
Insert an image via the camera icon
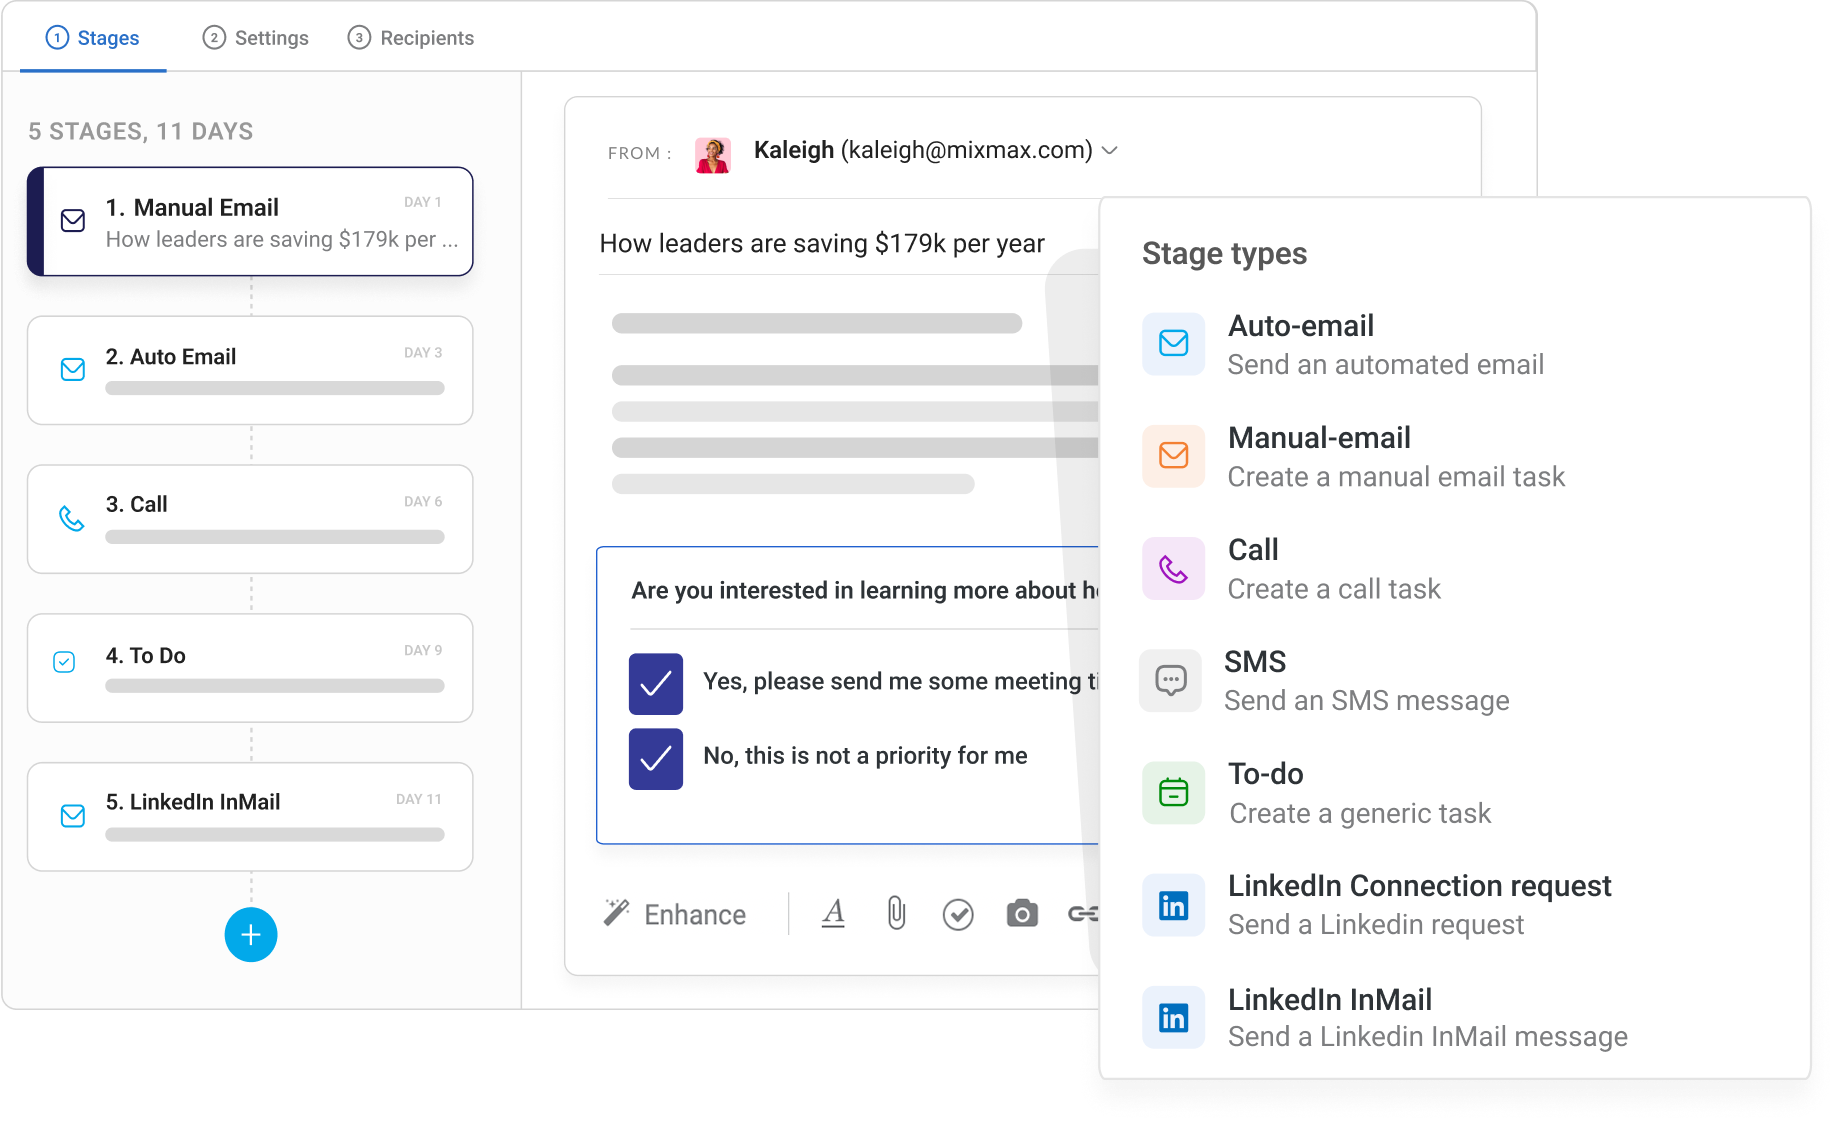[1021, 913]
